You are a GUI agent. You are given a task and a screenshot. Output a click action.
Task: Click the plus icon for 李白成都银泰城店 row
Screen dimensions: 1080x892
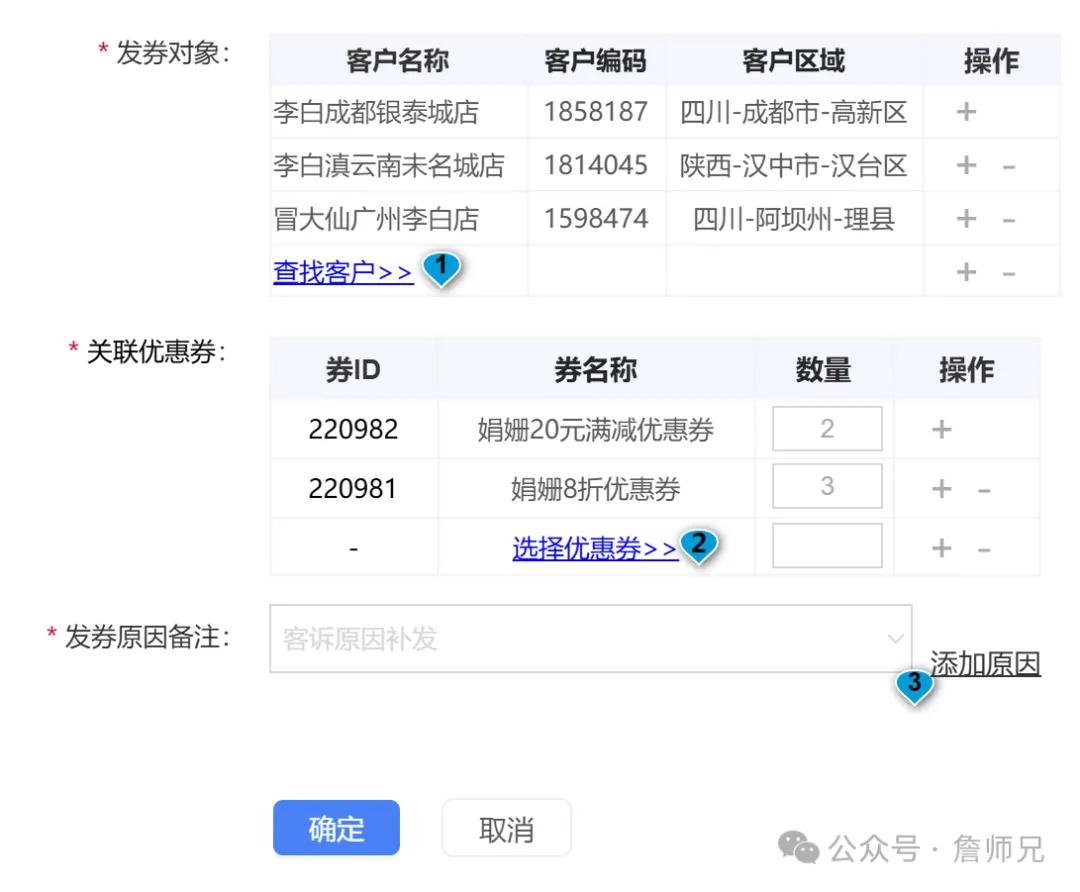(x=966, y=112)
